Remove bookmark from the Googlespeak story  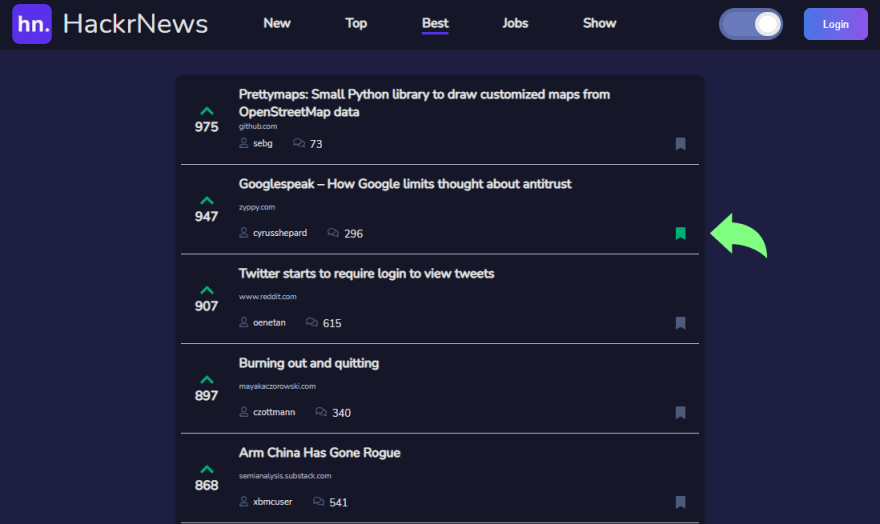tap(680, 233)
